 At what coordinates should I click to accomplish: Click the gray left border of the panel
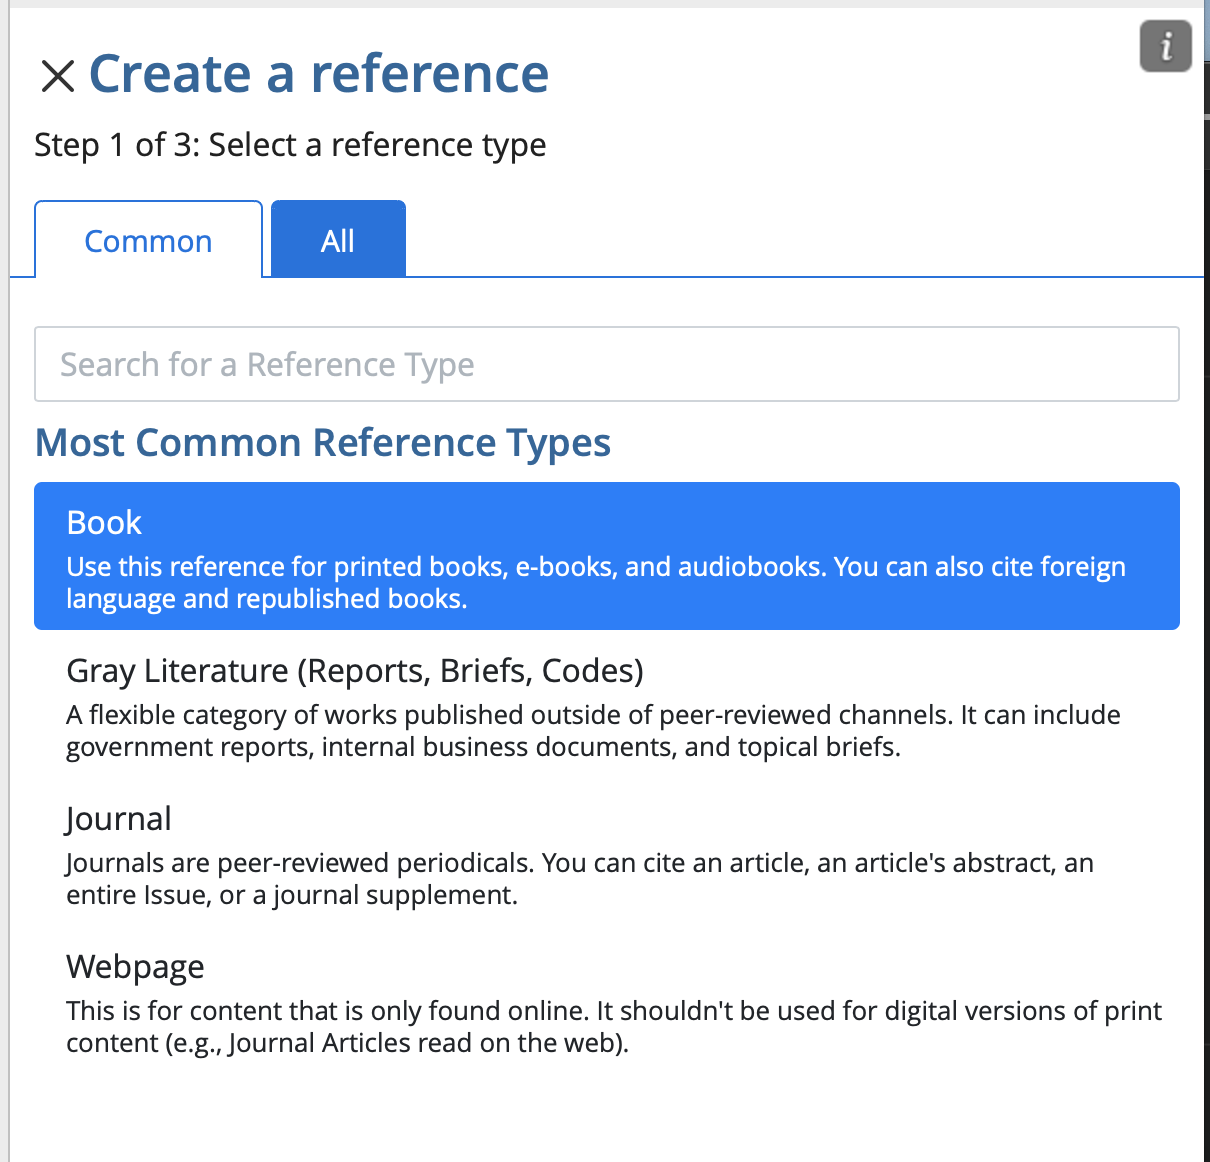4,600
